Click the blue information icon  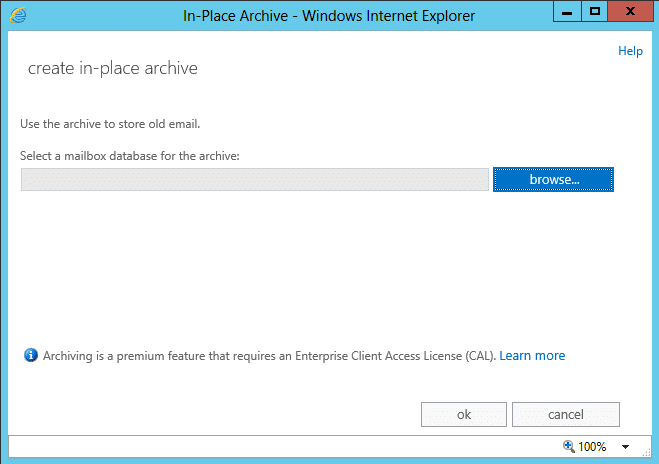[31, 355]
